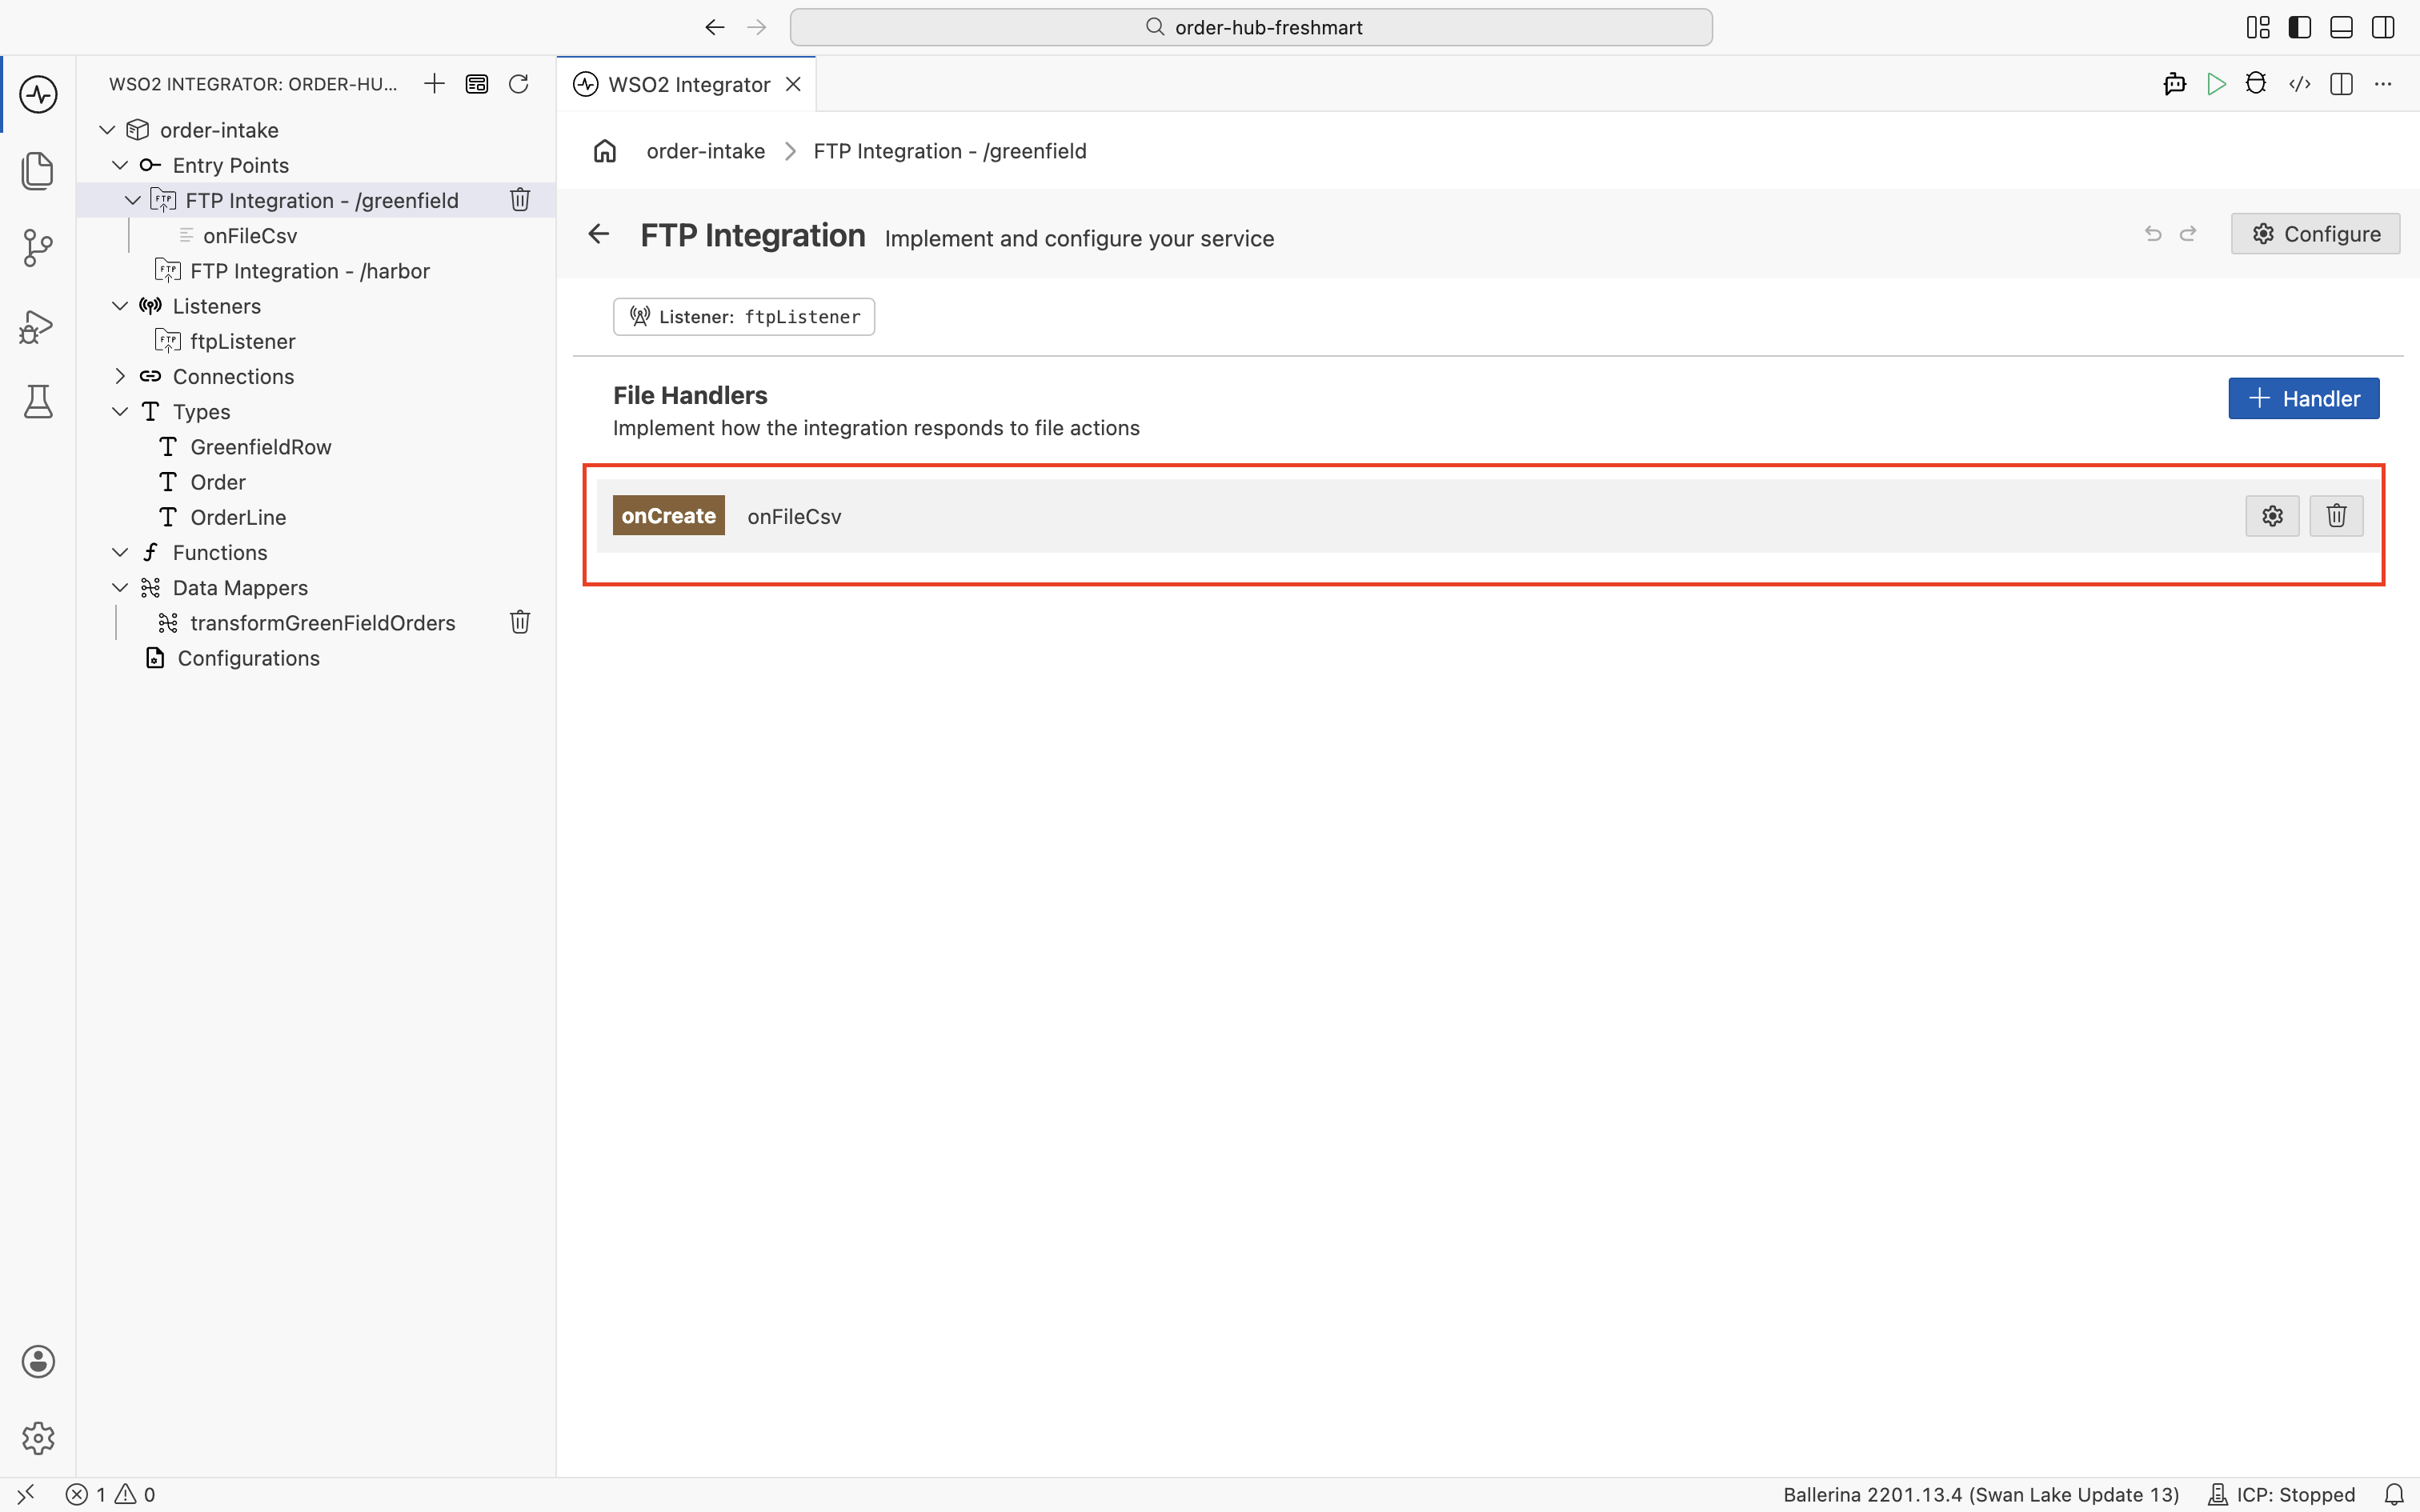The image size is (2420, 1512).
Task: Toggle the secondary side bar layout icon
Action: (2383, 27)
